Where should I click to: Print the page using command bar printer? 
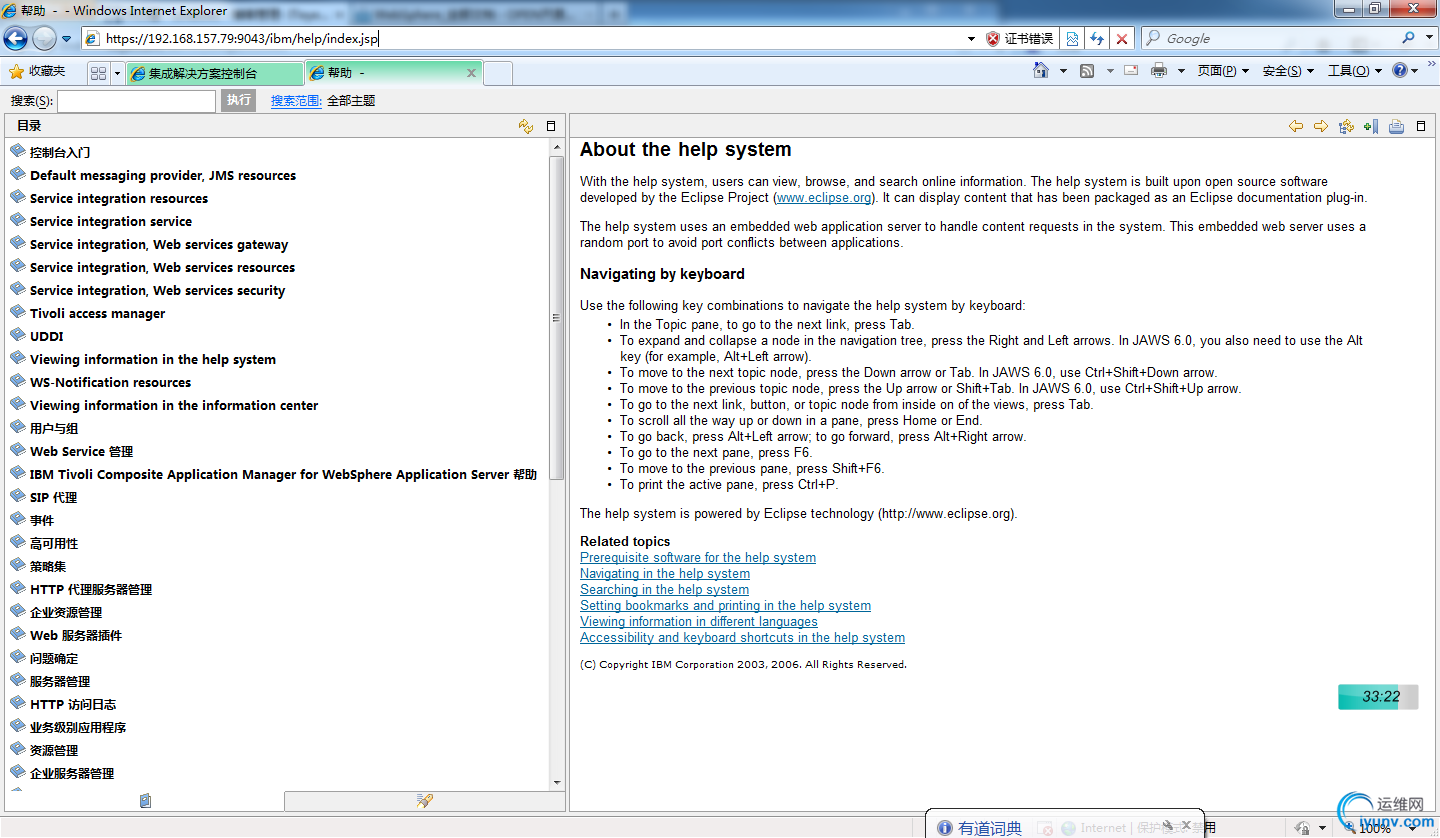pyautogui.click(x=1159, y=71)
